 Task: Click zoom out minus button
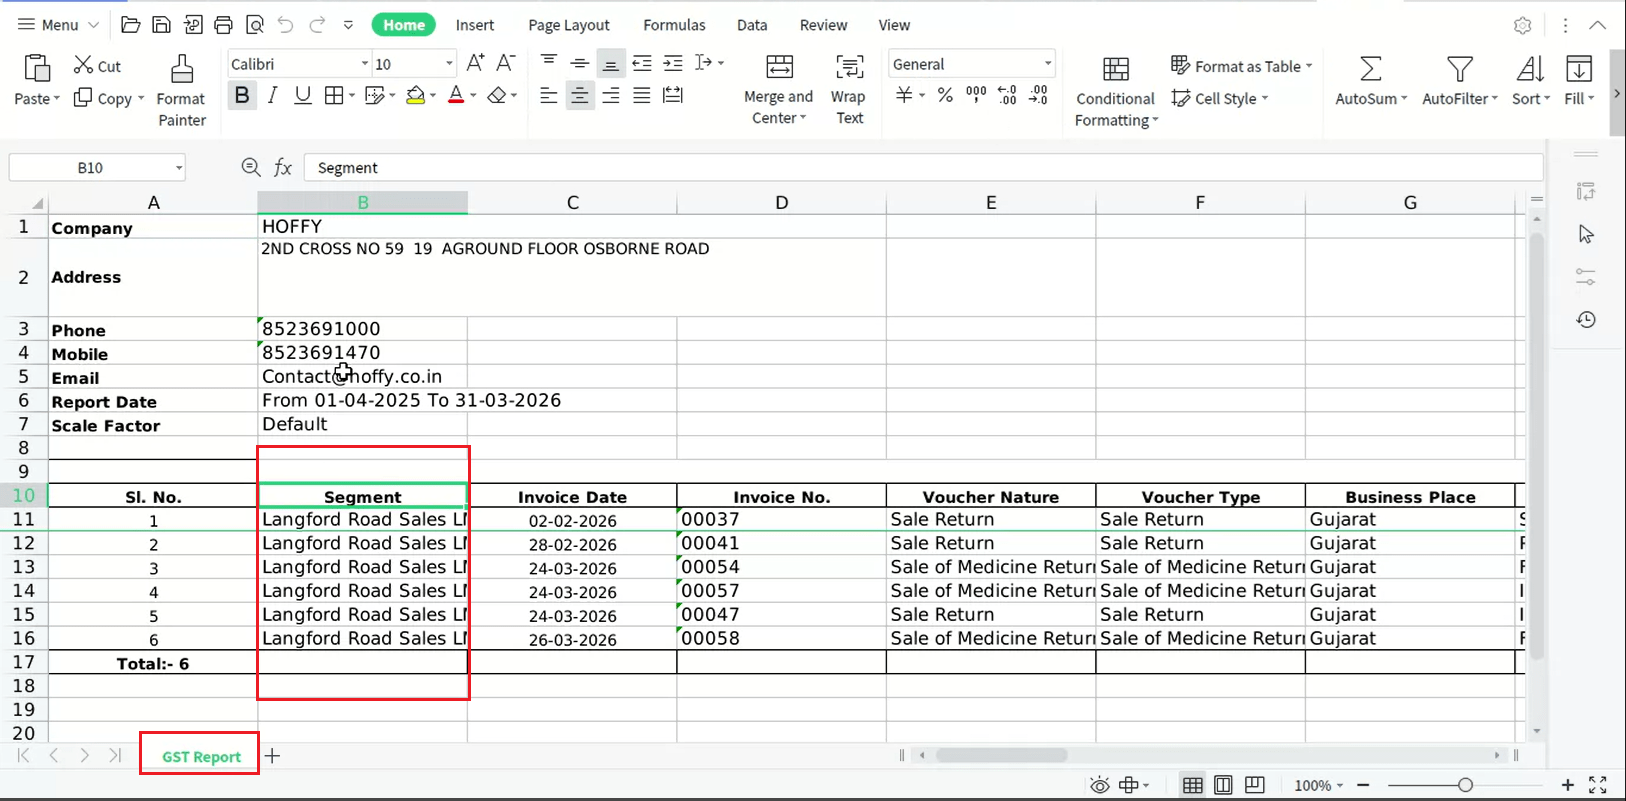tap(1363, 785)
